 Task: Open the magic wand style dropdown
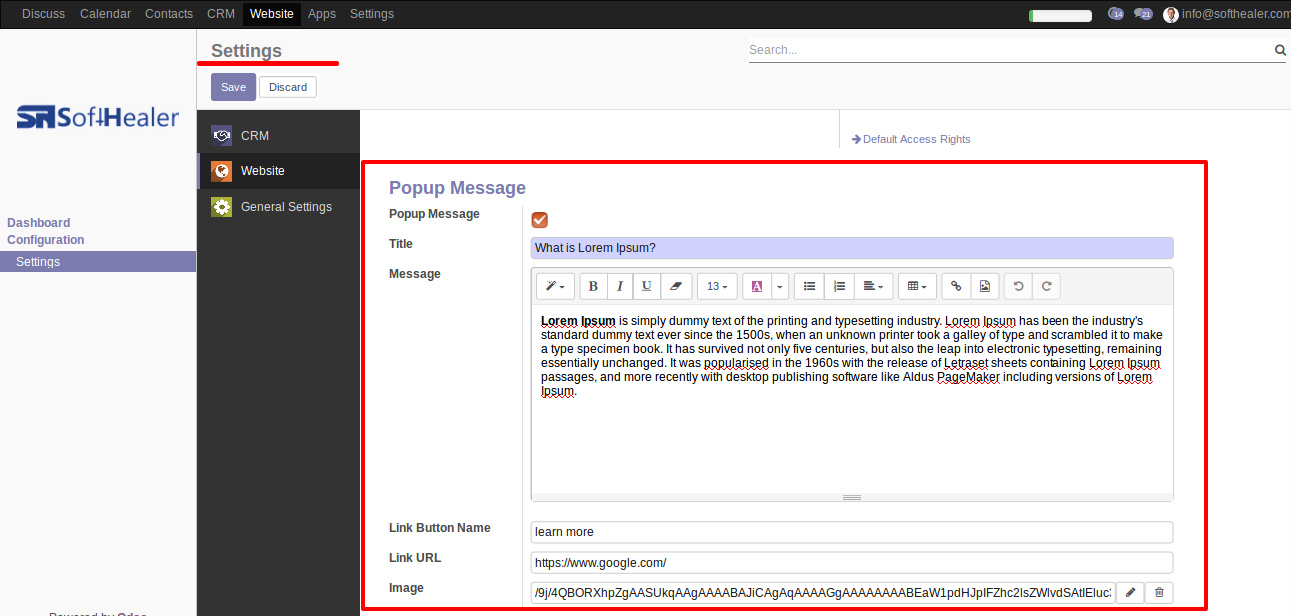[x=555, y=286]
